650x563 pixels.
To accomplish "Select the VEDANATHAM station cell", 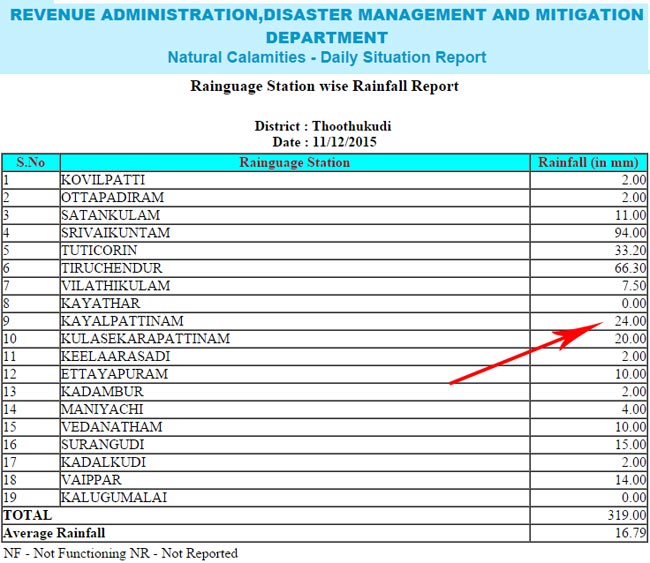I will pyautogui.click(x=295, y=427).
